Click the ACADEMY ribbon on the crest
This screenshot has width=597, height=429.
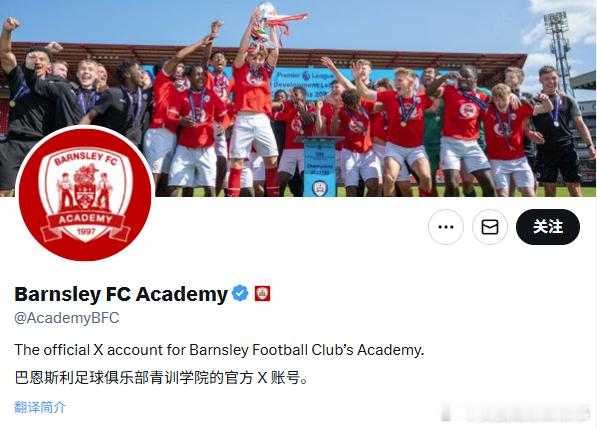click(85, 219)
